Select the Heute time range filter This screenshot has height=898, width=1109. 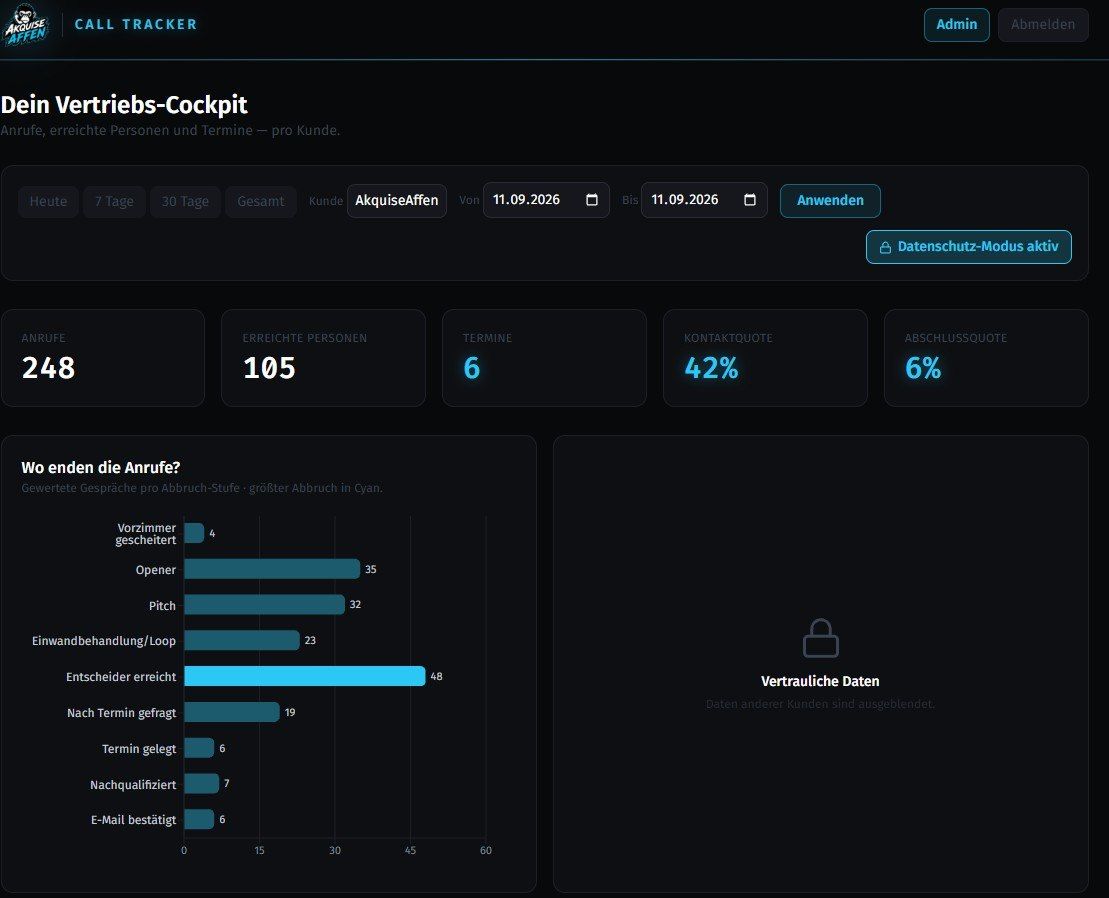click(x=48, y=202)
